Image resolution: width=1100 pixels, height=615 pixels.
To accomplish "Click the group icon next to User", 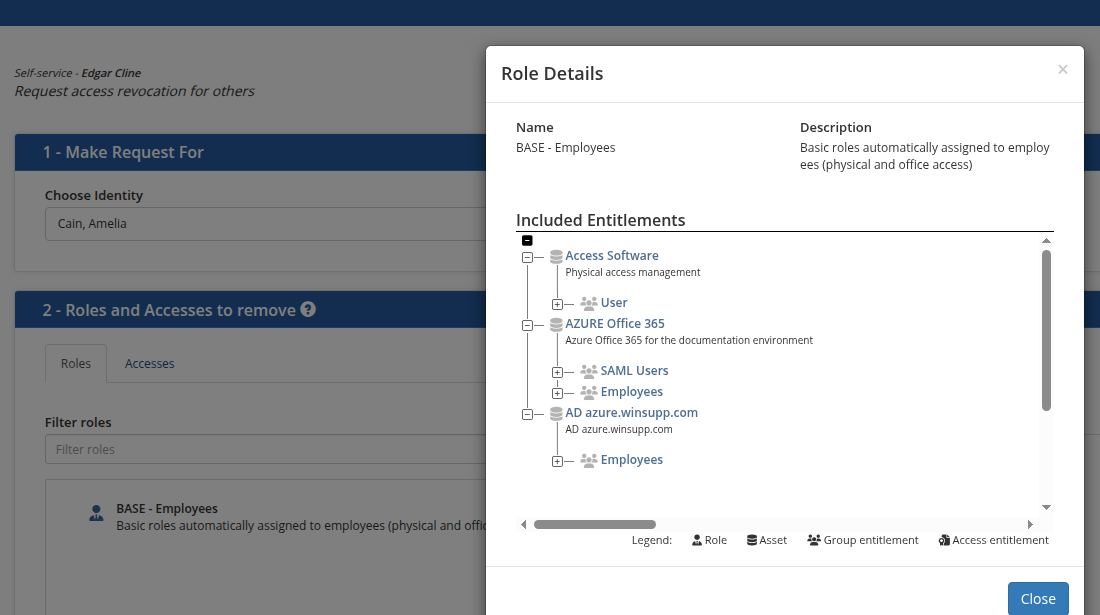I will pyautogui.click(x=589, y=303).
